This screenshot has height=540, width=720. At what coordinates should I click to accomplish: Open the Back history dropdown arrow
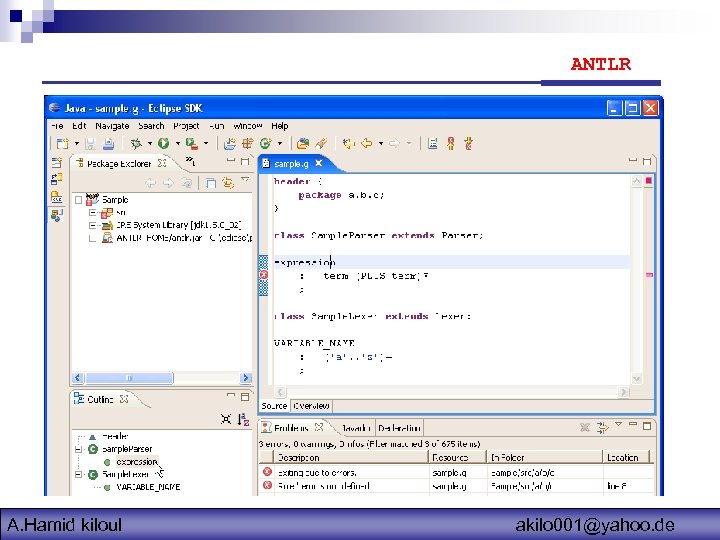pos(381,144)
